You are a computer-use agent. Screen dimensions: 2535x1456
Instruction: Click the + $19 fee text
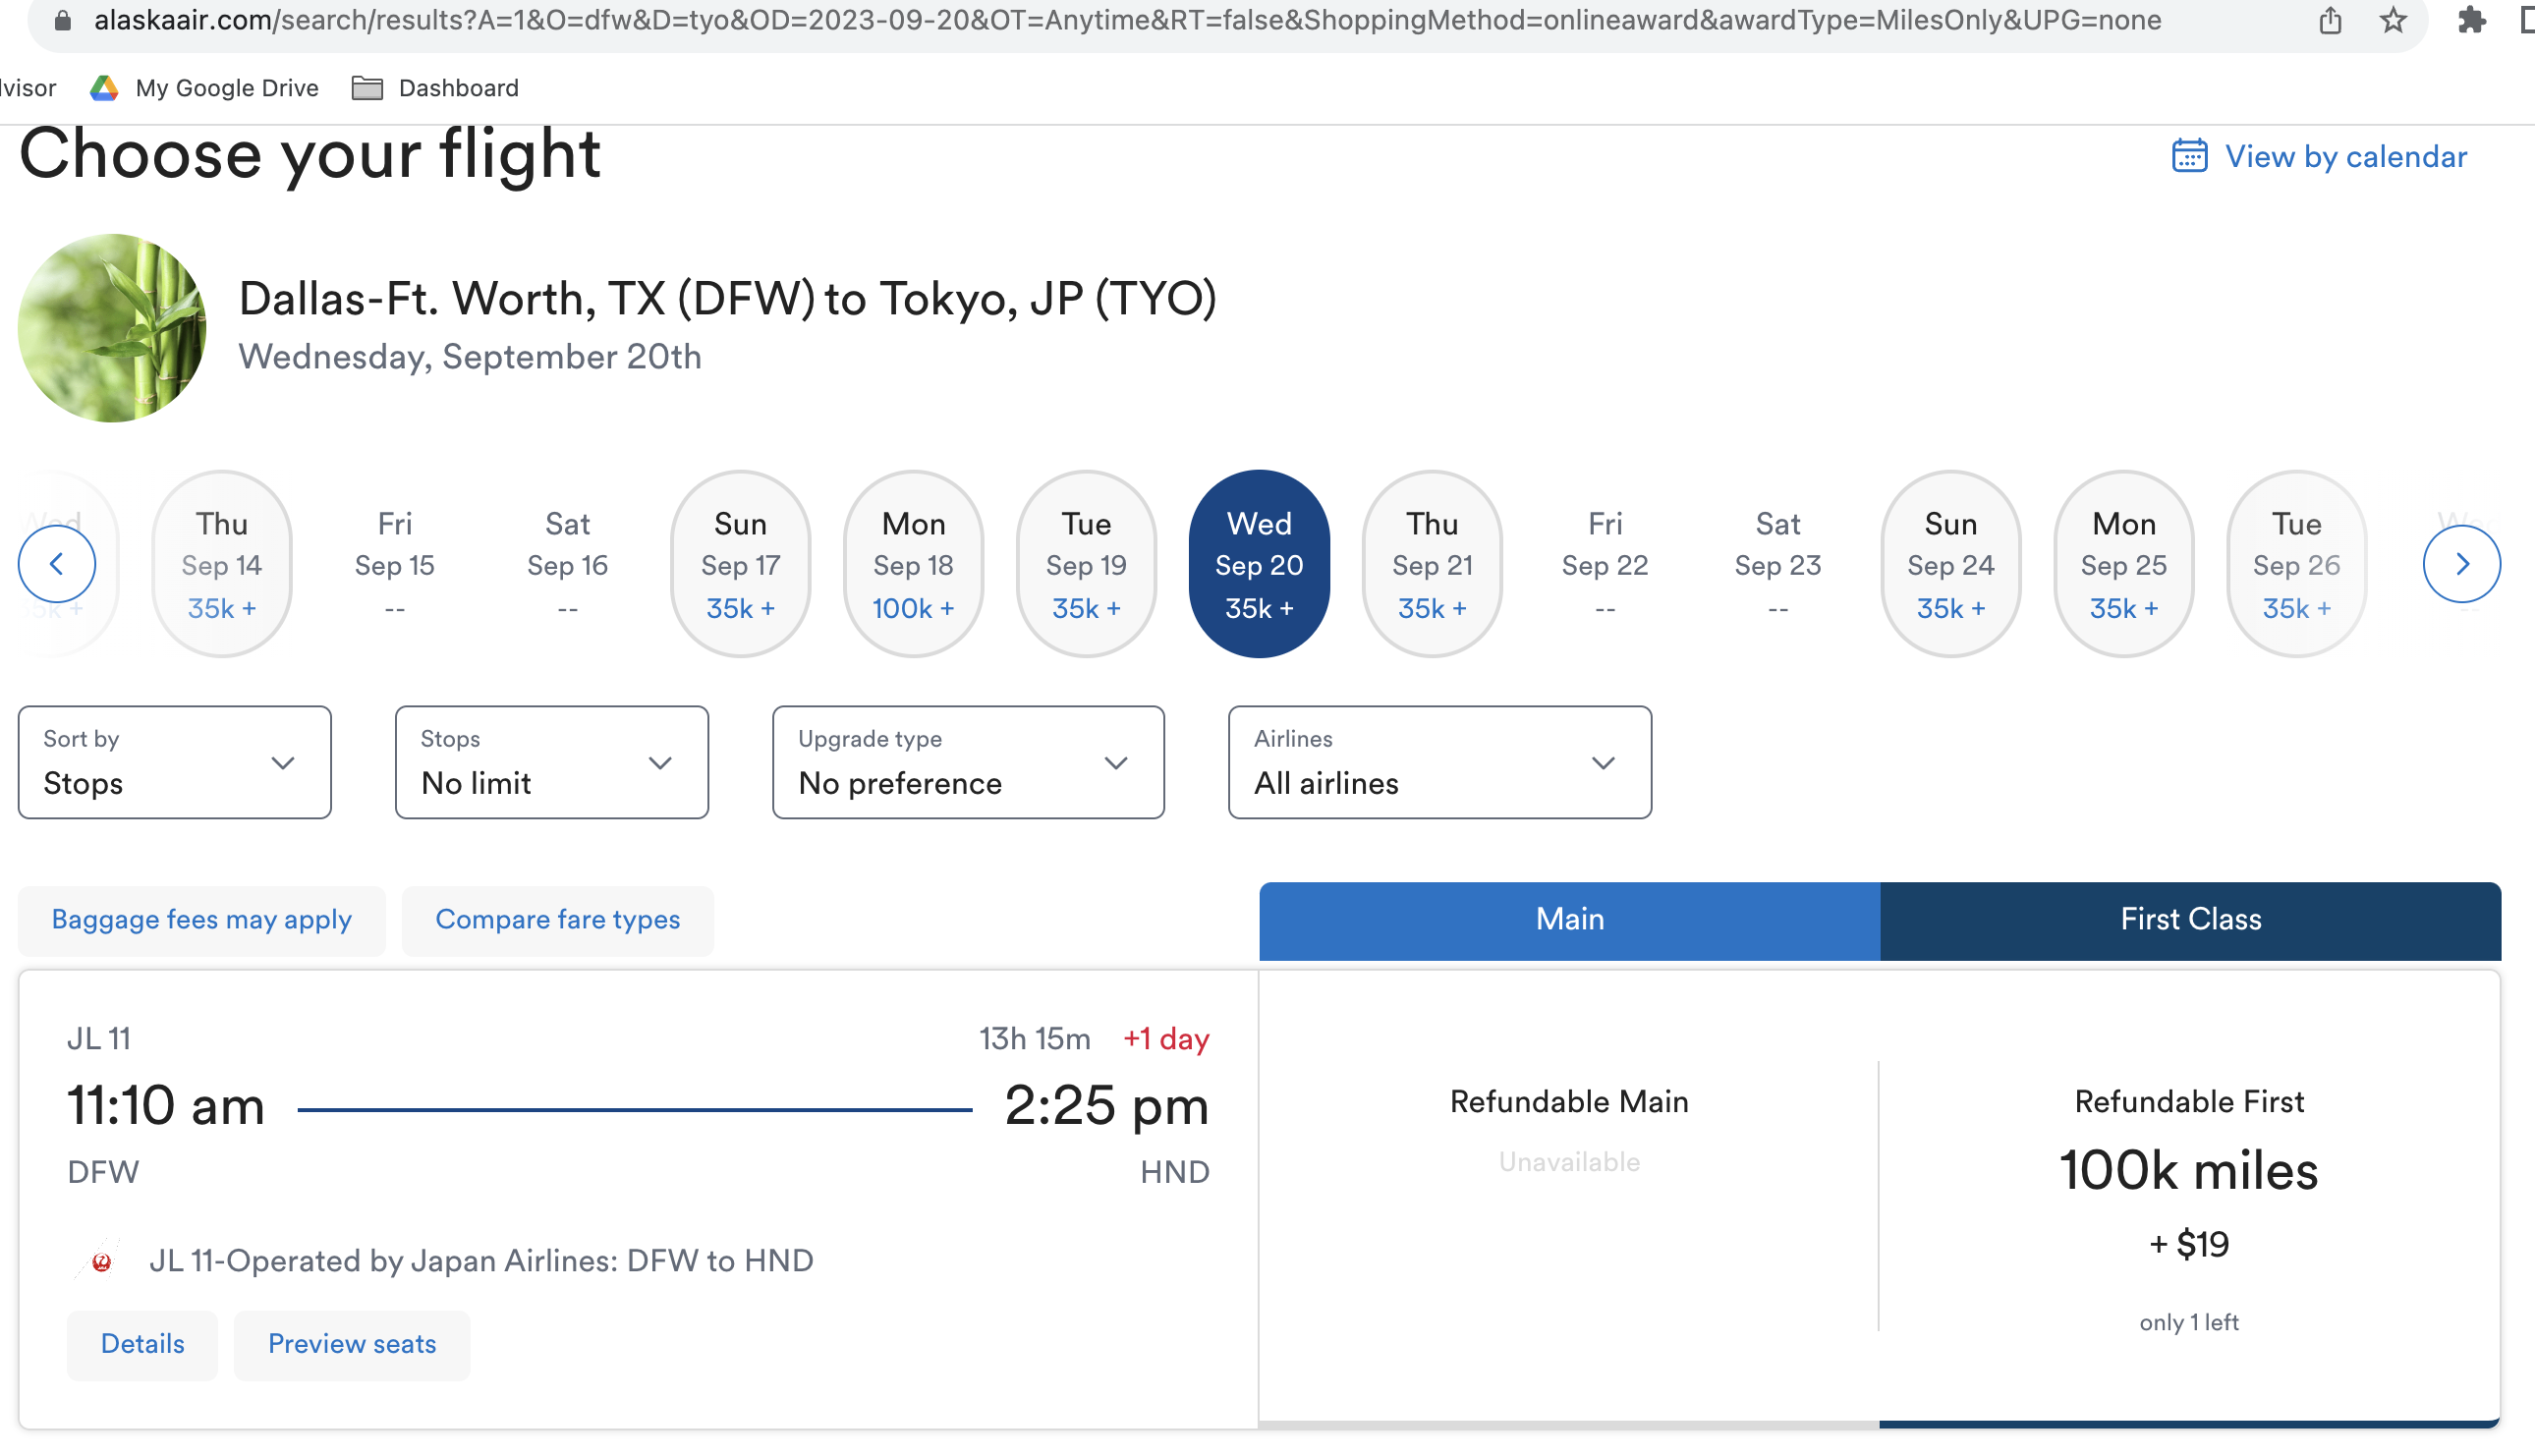(2189, 1245)
